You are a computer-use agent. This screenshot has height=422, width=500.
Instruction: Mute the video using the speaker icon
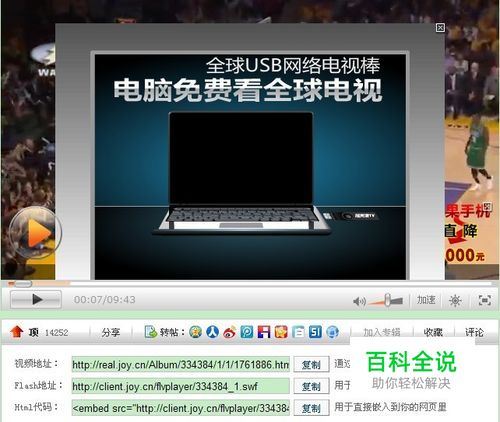[359, 301]
